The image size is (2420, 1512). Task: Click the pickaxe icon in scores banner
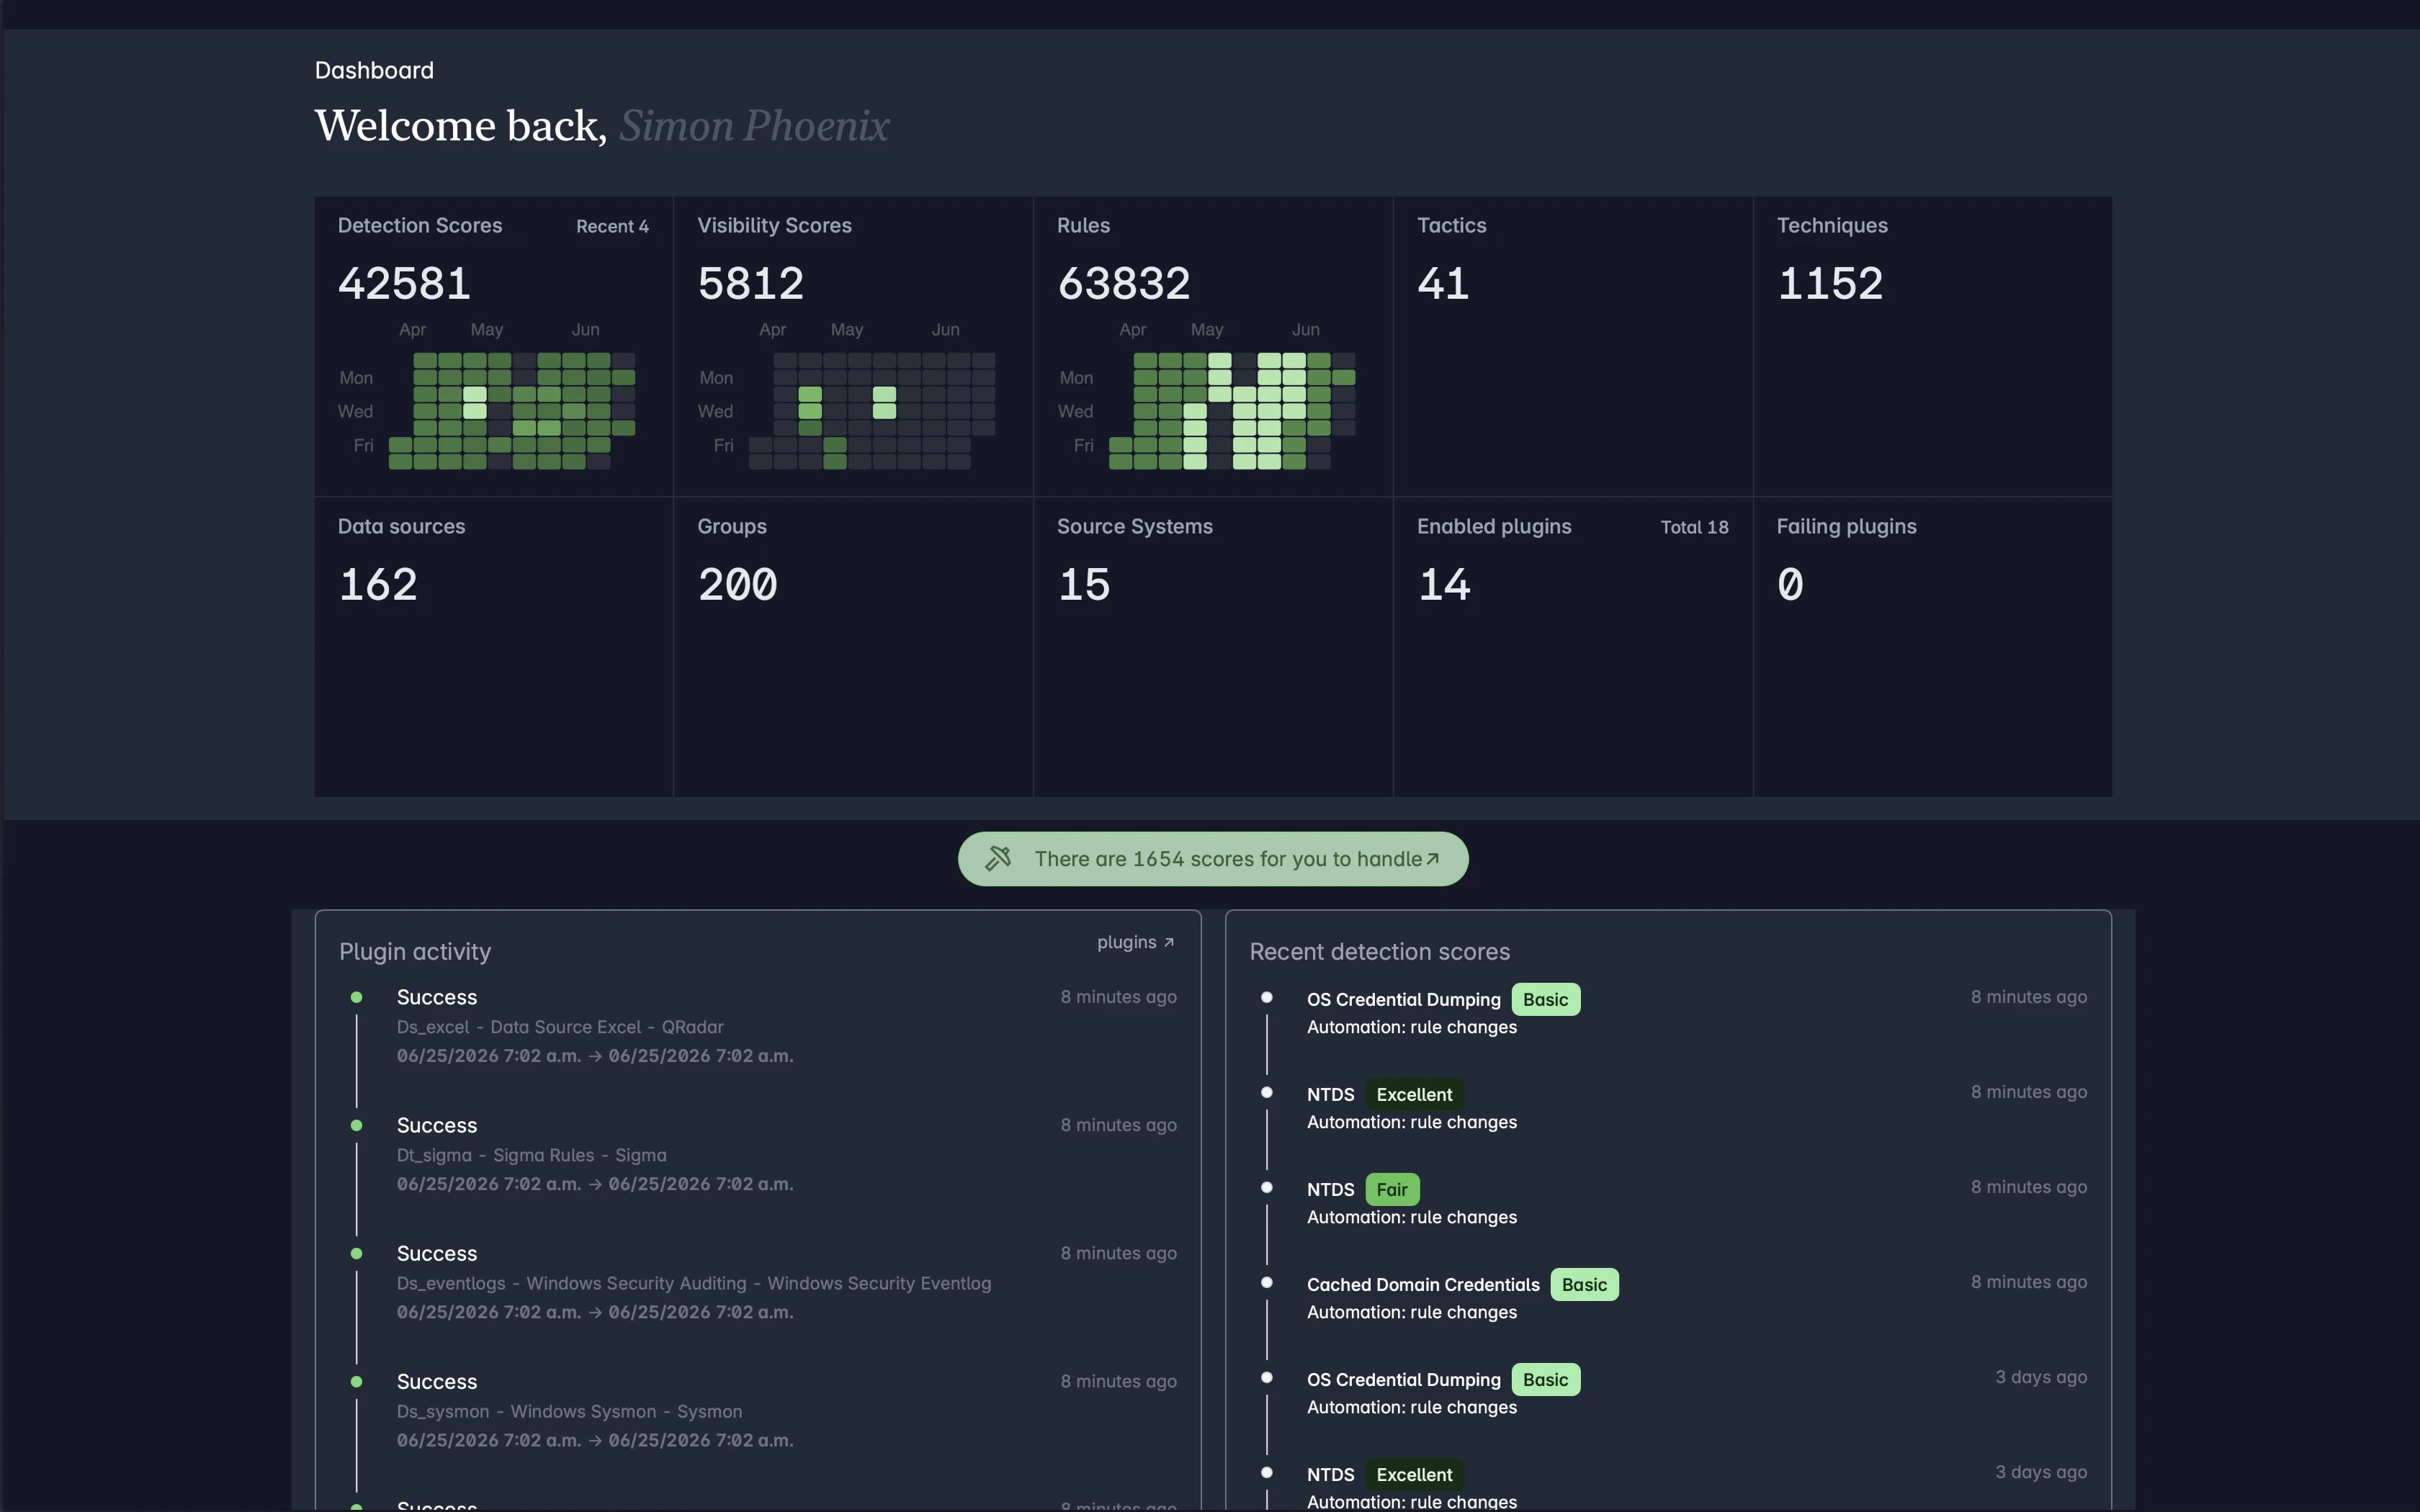(x=998, y=859)
